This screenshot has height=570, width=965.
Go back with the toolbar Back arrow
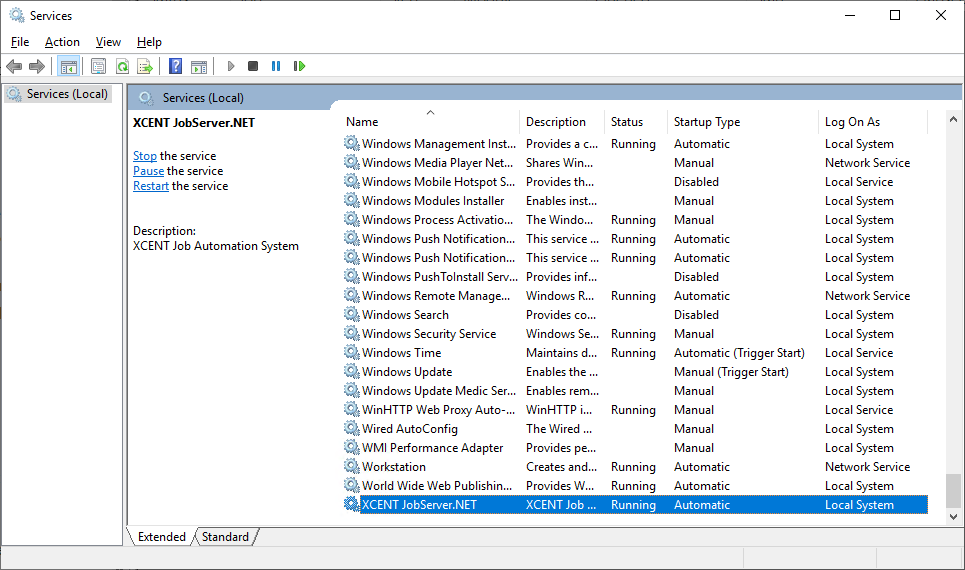click(x=14, y=66)
